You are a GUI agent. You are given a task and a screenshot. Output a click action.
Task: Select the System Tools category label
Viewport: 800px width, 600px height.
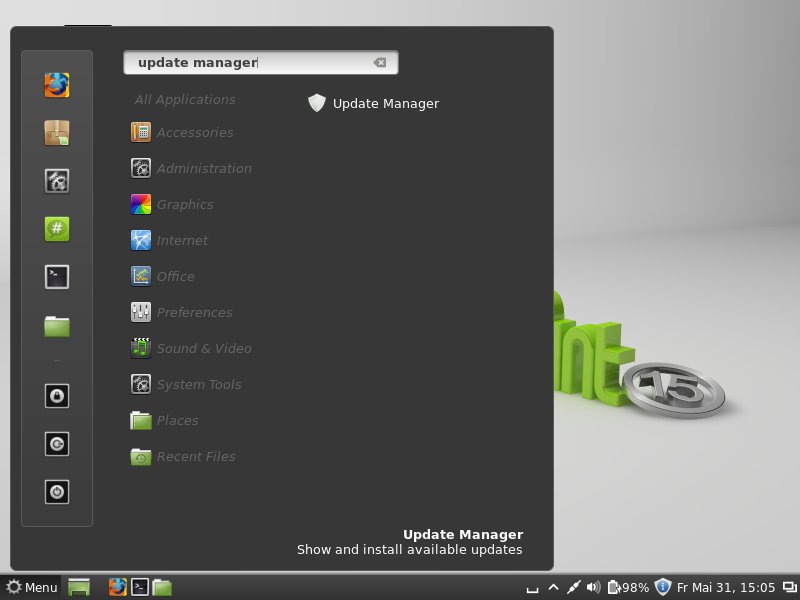pos(199,385)
